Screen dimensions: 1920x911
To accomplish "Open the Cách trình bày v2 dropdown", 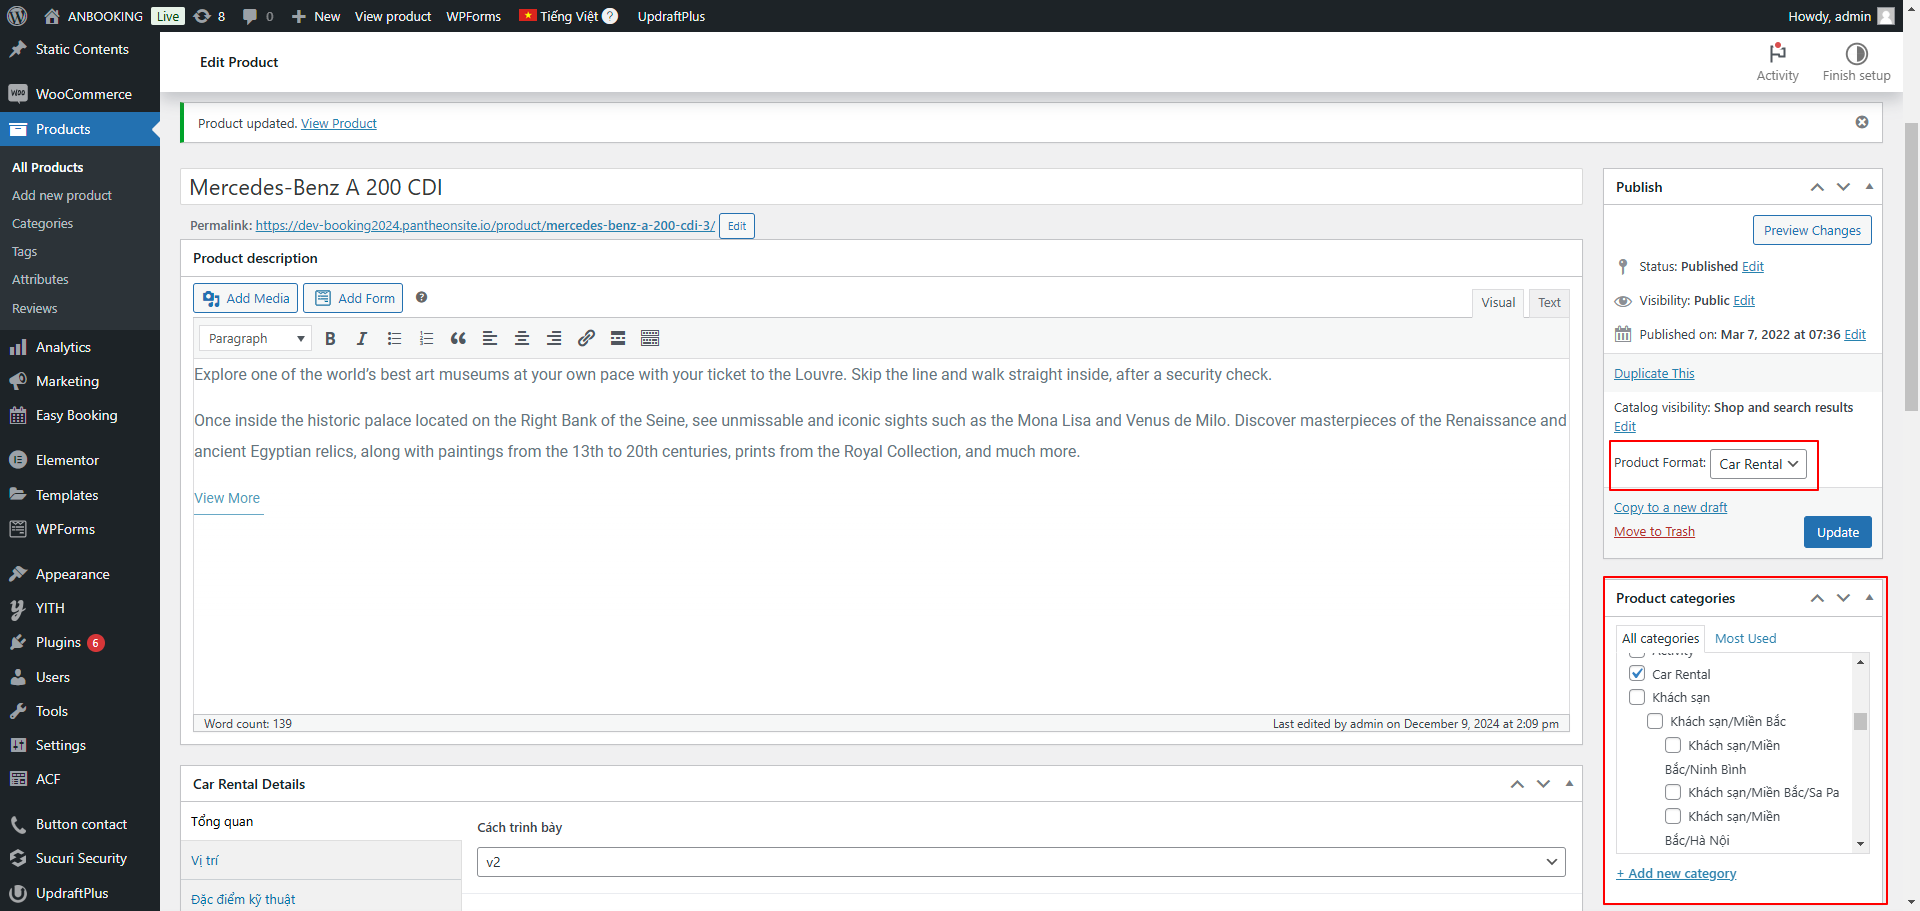I will tap(1021, 862).
